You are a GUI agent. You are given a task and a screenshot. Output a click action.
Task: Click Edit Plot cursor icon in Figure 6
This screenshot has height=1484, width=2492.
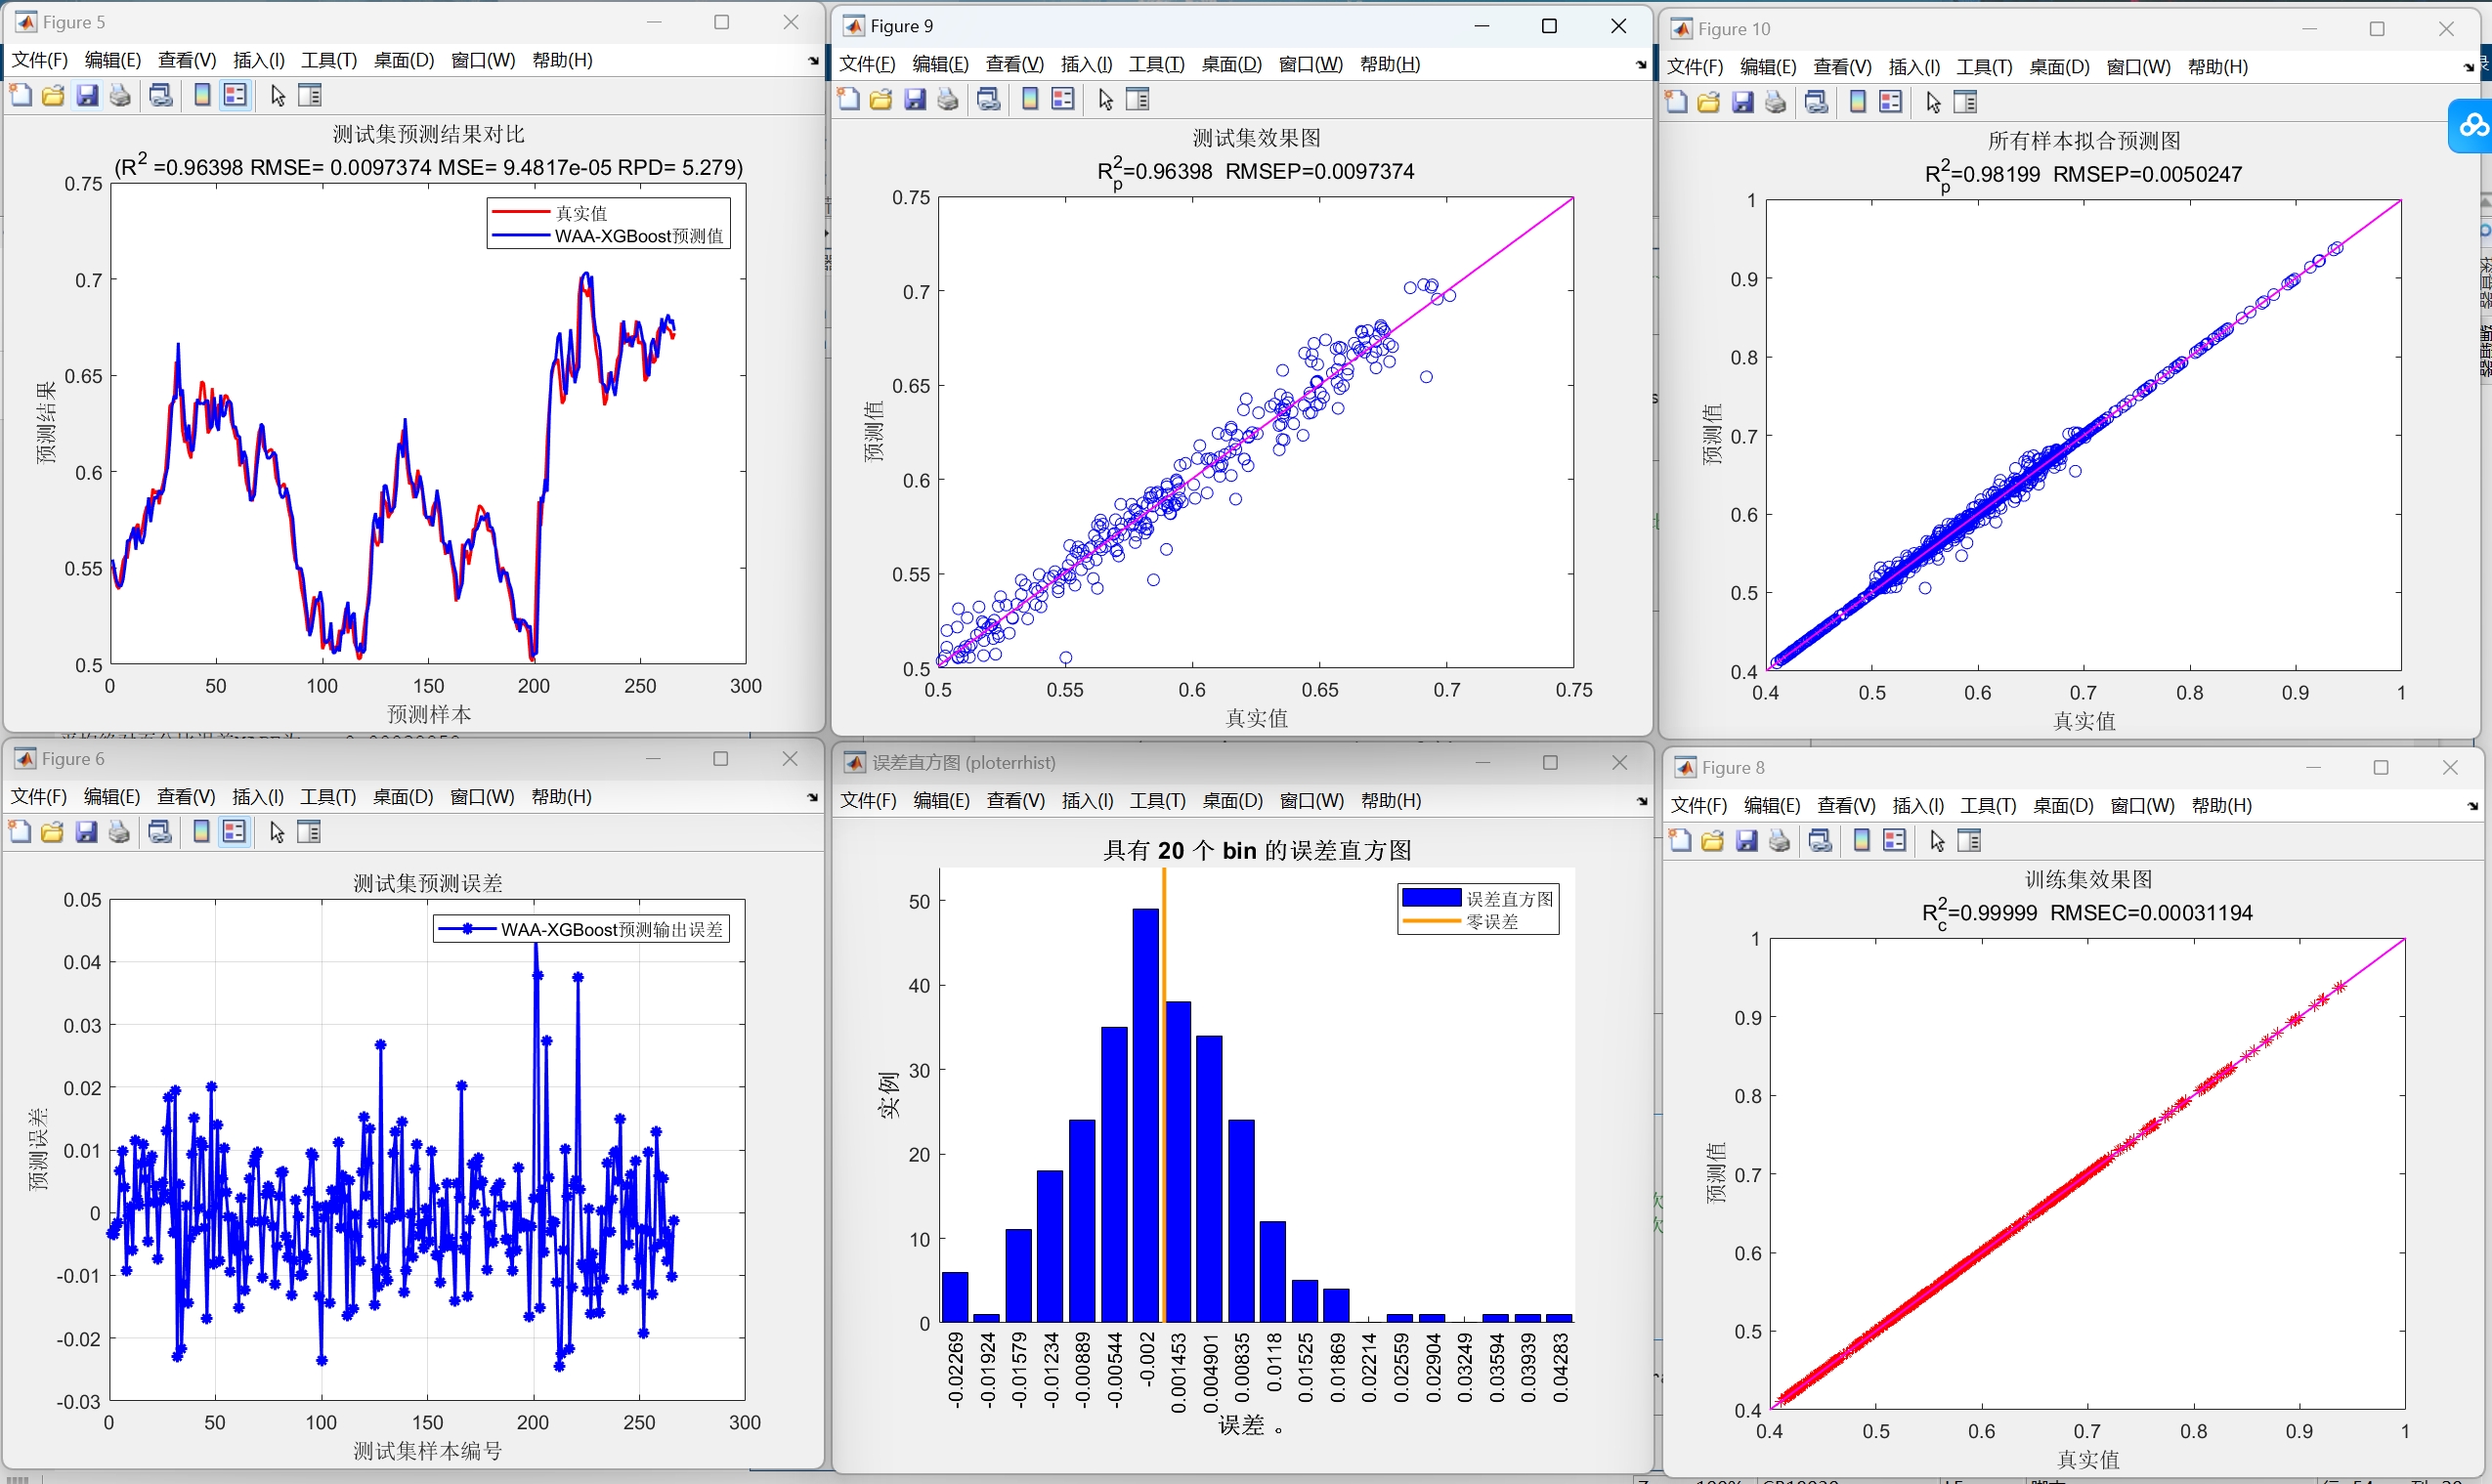click(277, 833)
